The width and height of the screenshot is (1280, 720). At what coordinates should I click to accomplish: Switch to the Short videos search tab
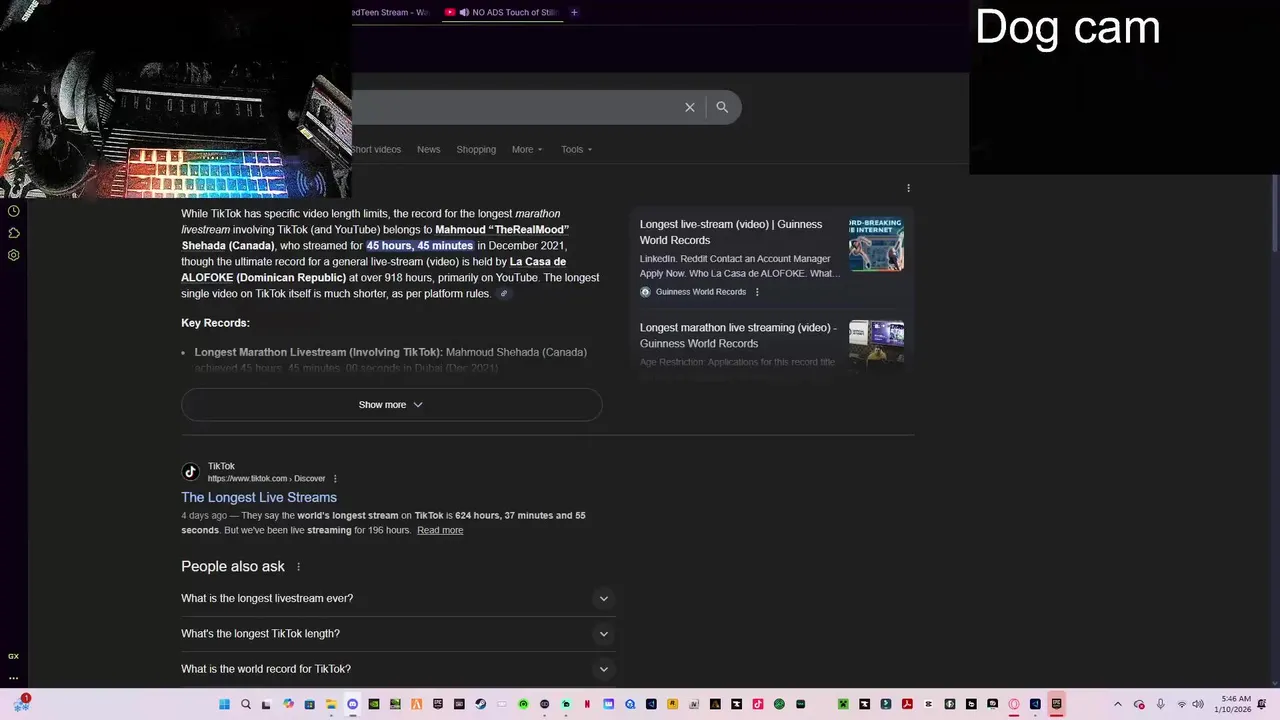coord(376,149)
